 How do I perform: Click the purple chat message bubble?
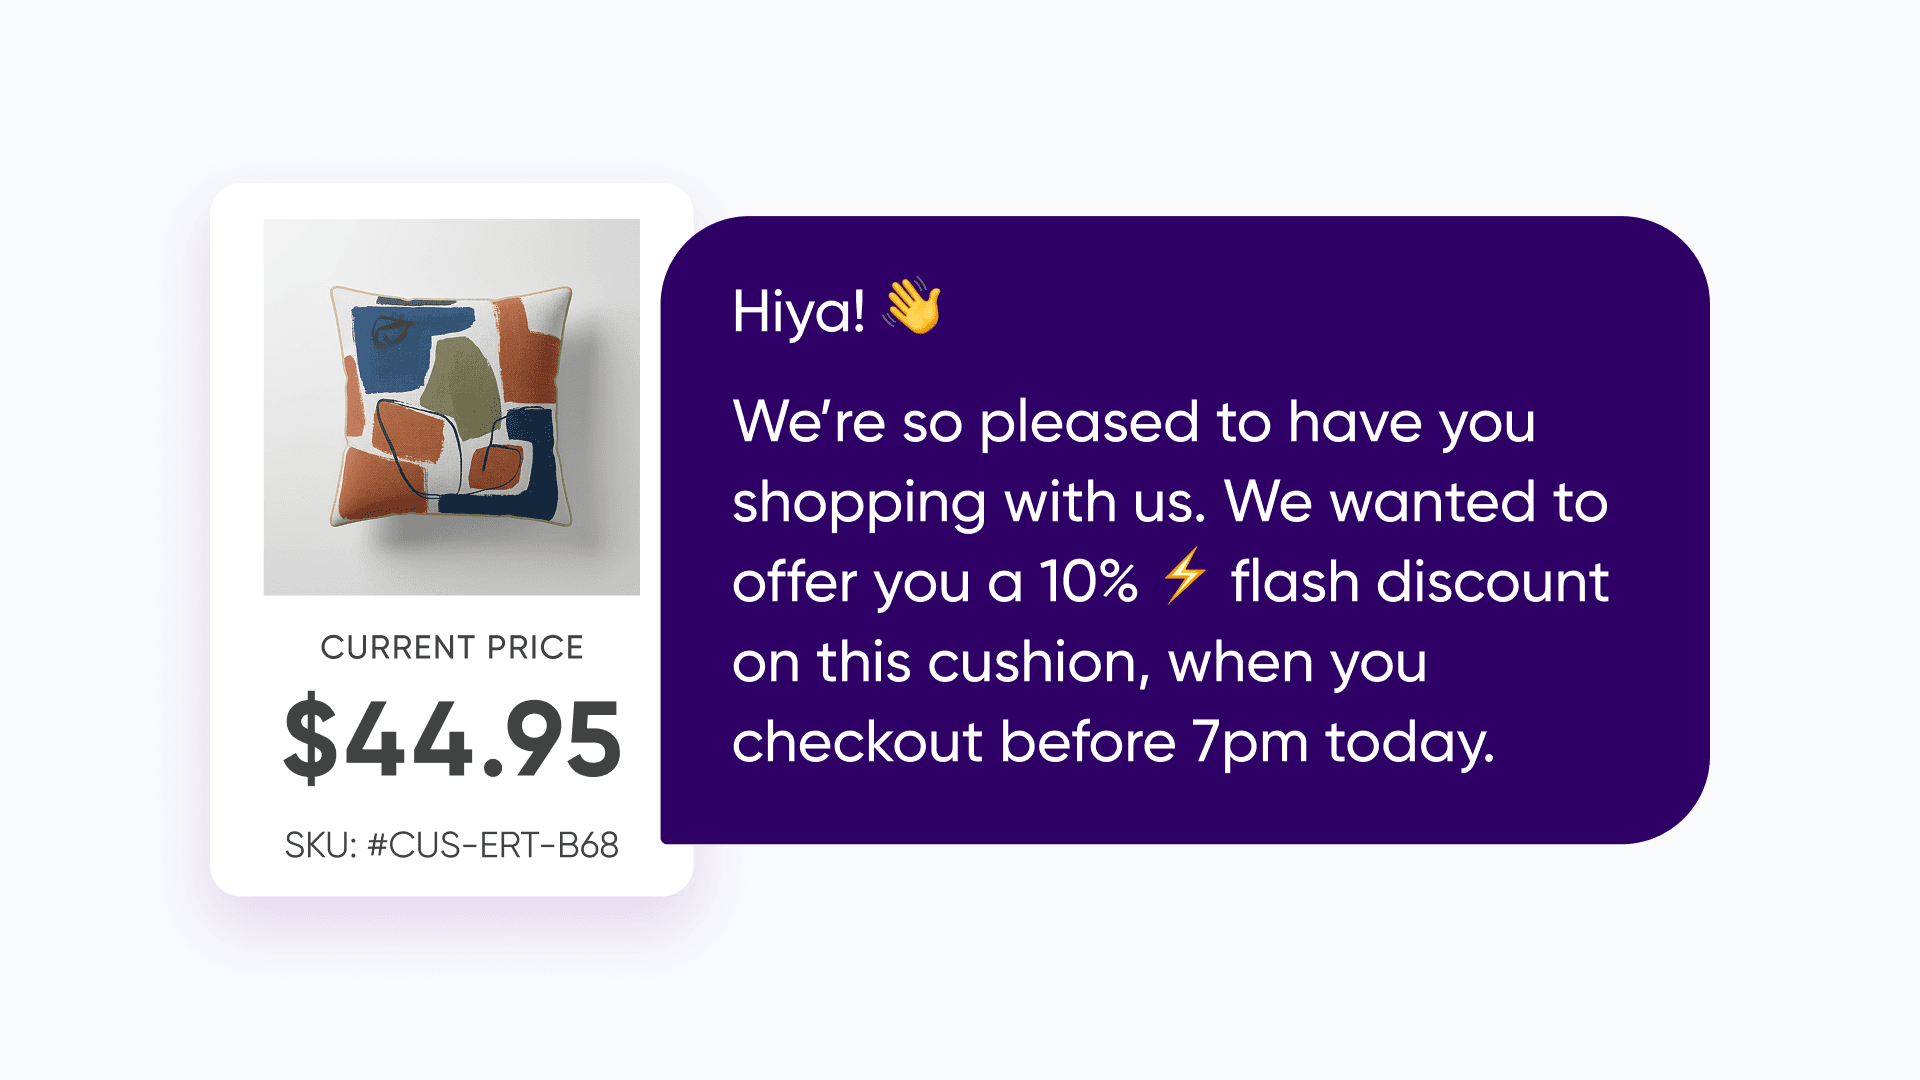[1185, 530]
